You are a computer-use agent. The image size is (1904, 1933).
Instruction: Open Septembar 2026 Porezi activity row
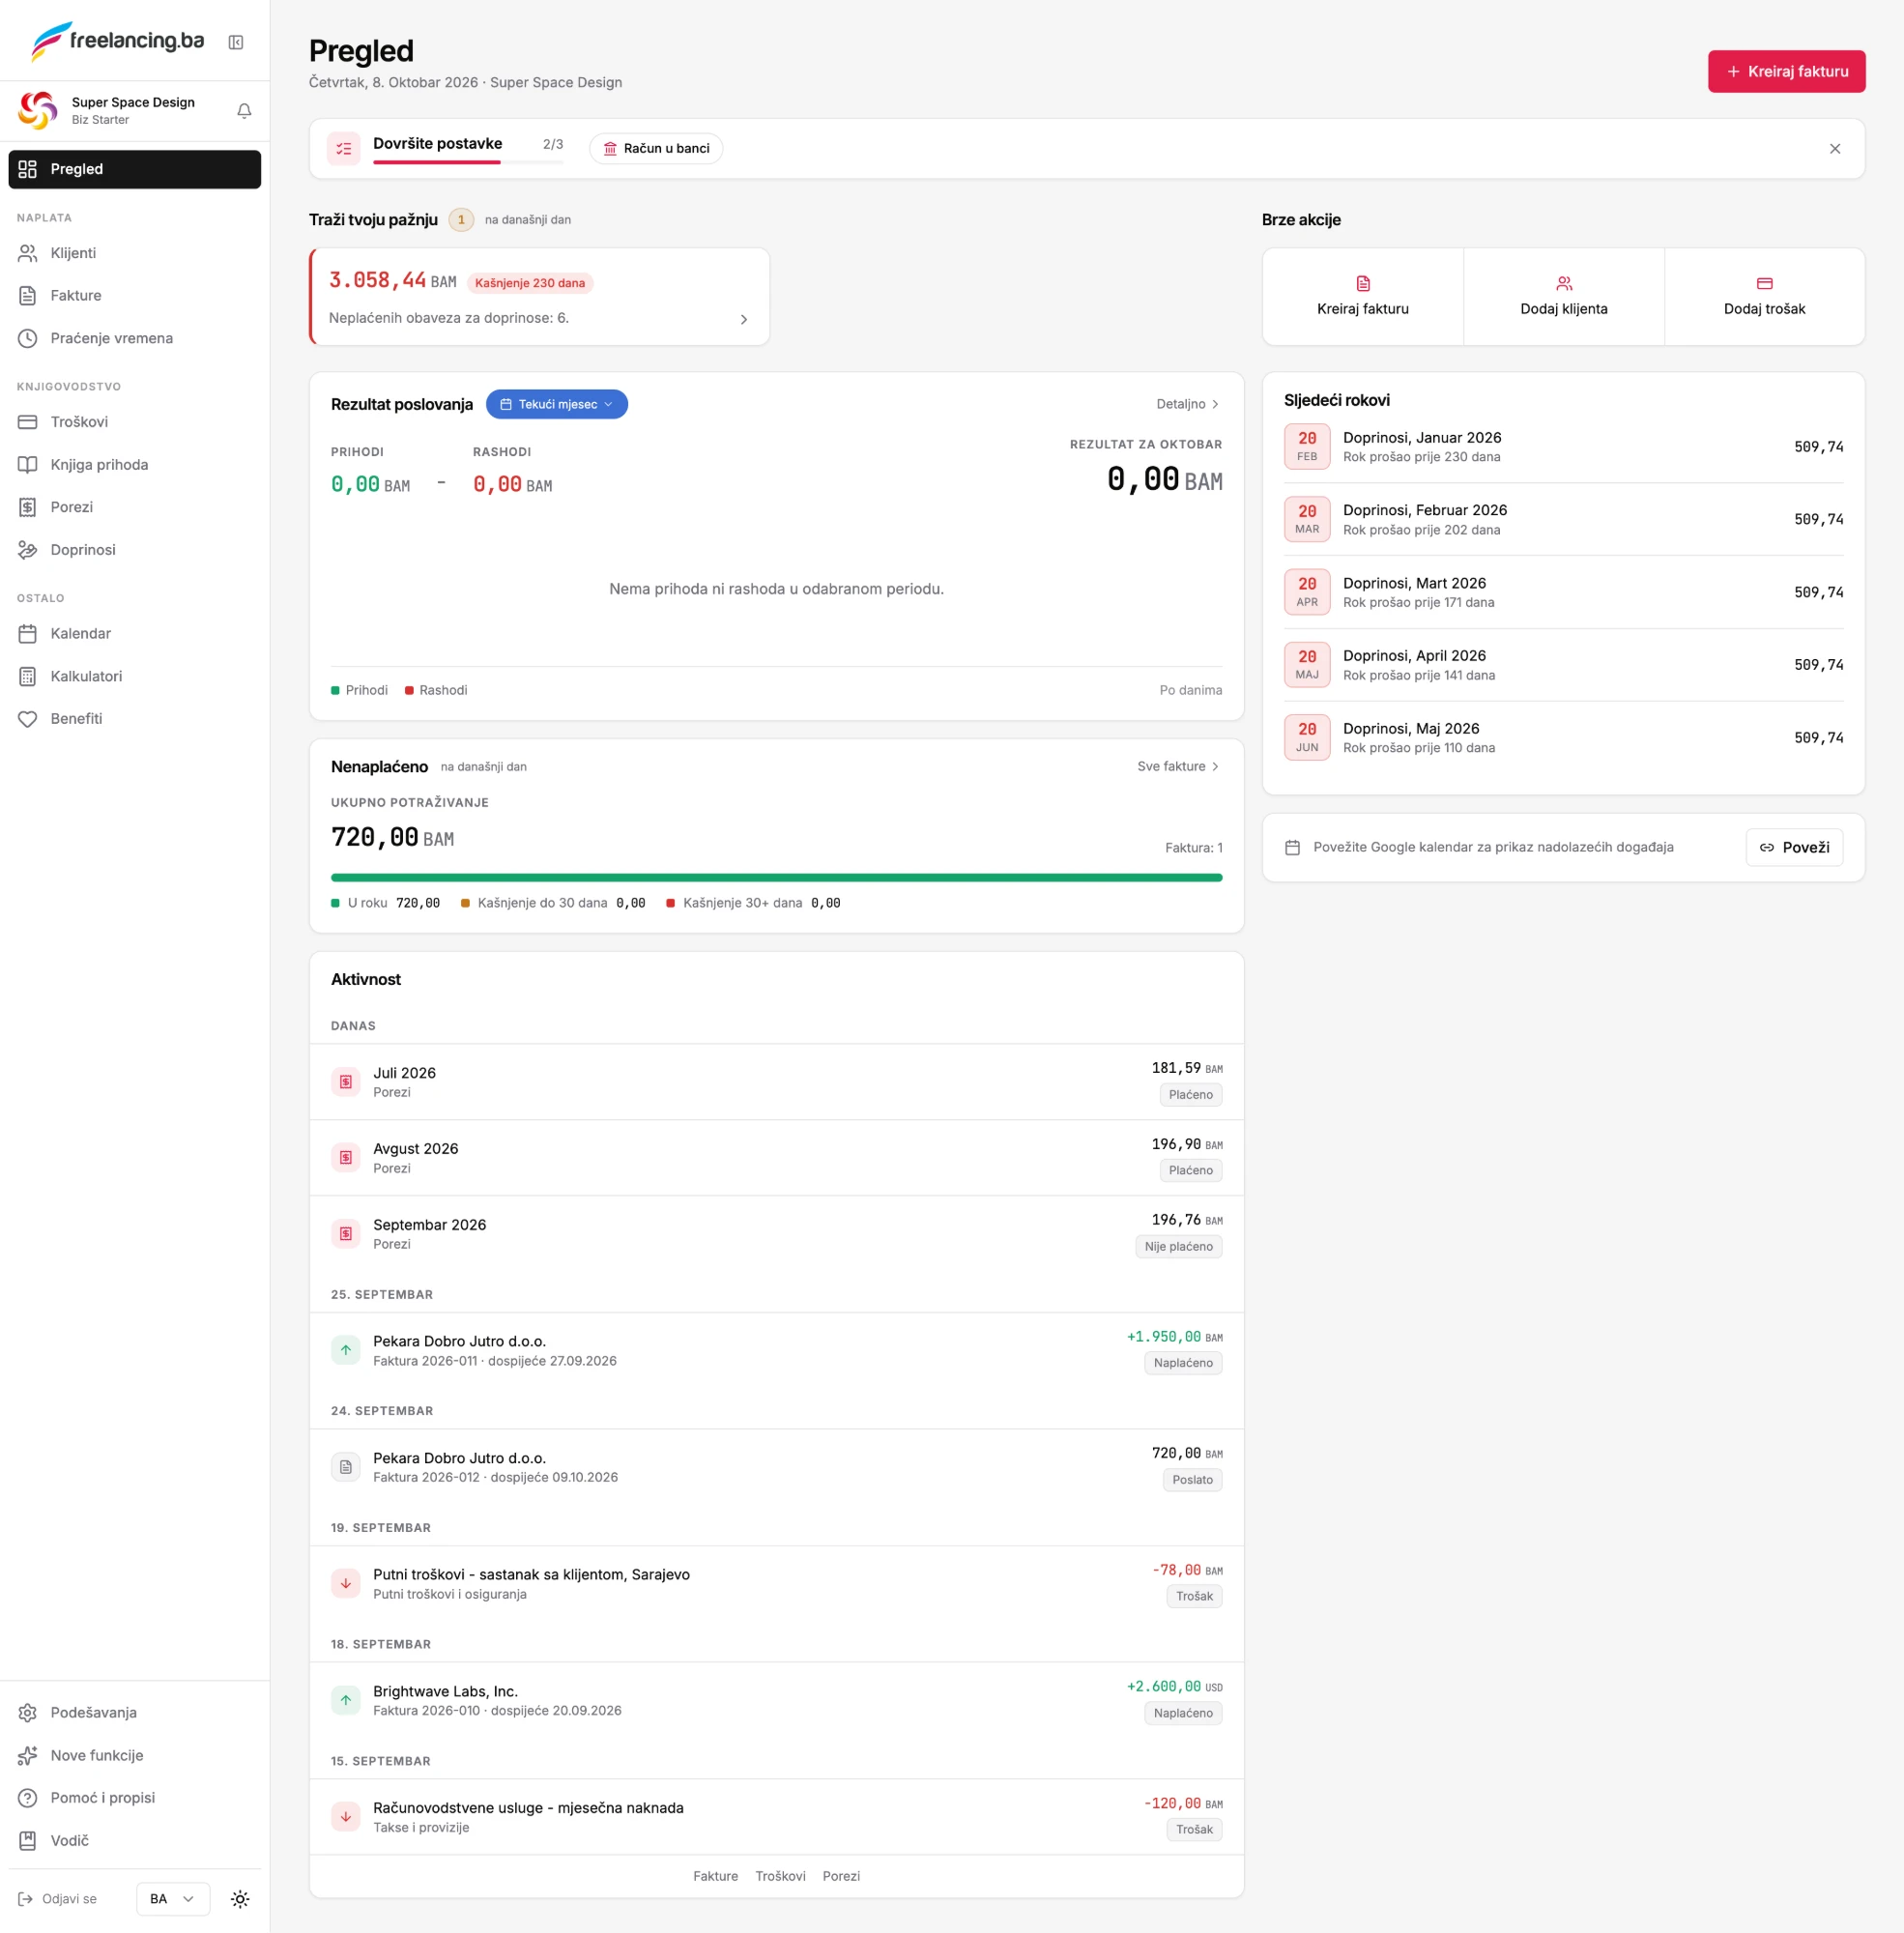pos(776,1234)
